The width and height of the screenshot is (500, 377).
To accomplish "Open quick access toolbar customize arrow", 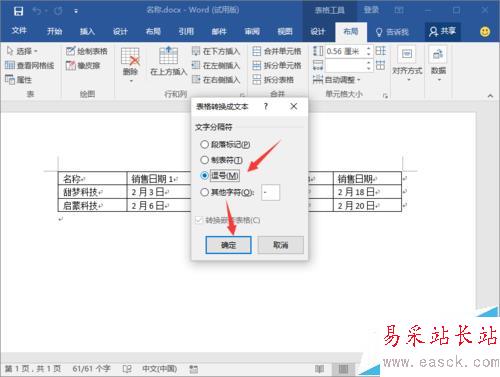I will pyautogui.click(x=76, y=11).
